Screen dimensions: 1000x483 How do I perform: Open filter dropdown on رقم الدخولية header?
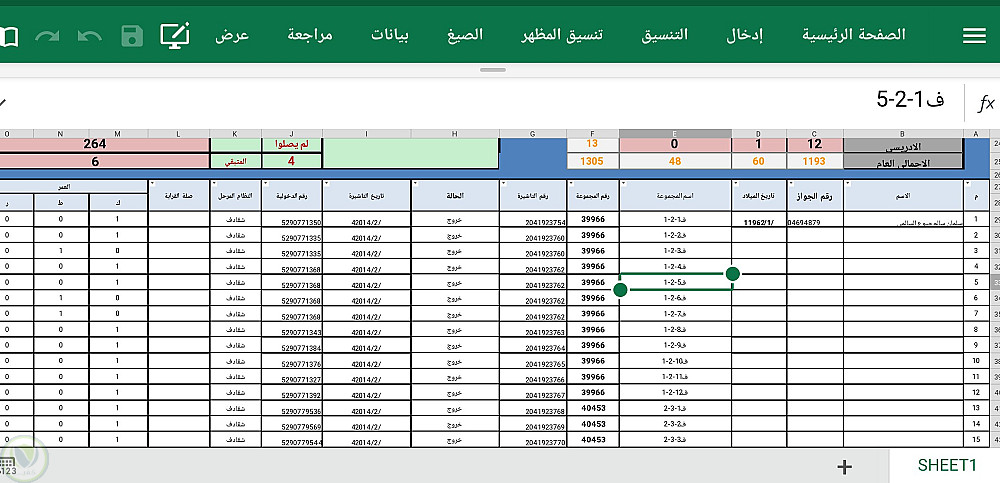tap(266, 184)
